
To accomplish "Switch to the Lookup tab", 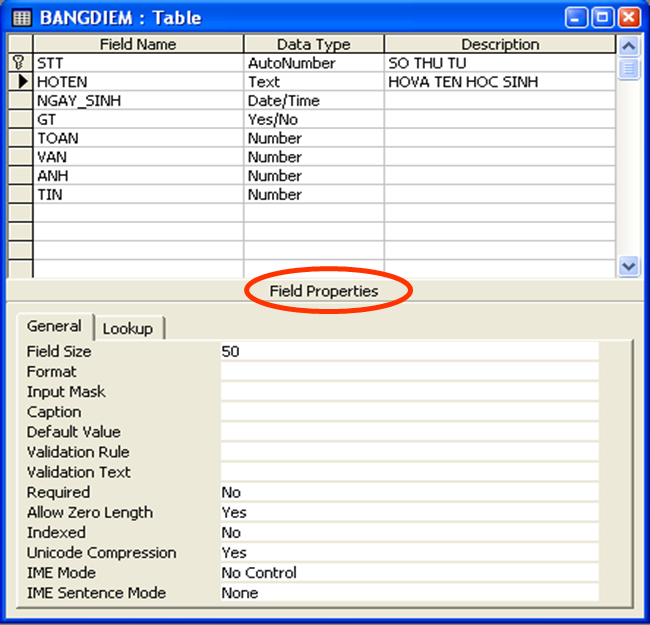I will 128,329.
